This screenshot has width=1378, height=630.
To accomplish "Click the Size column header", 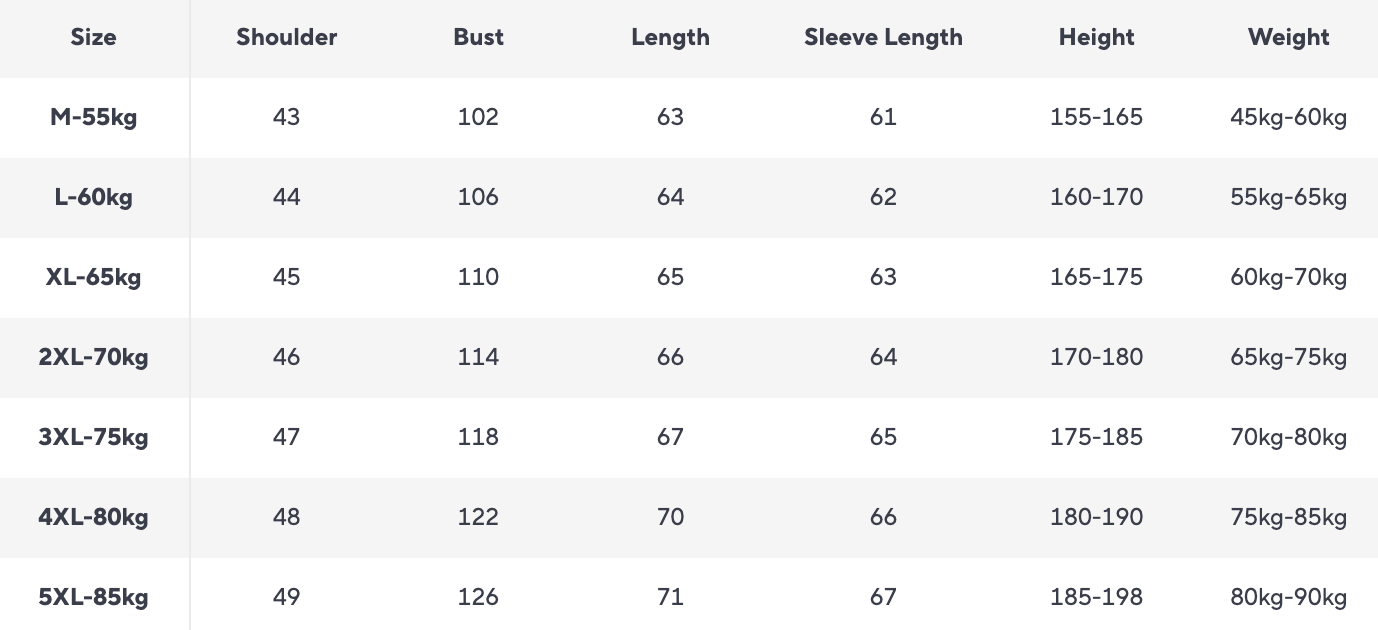I will pyautogui.click(x=94, y=38).
